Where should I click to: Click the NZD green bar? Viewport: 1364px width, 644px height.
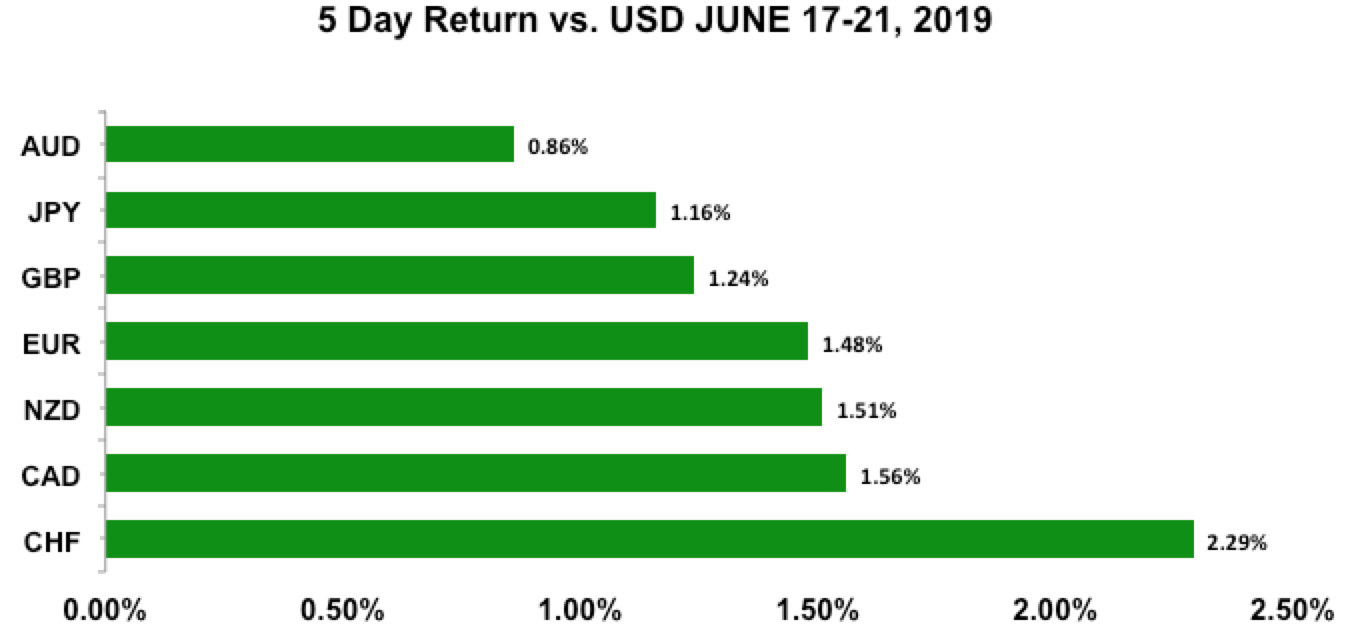click(464, 407)
